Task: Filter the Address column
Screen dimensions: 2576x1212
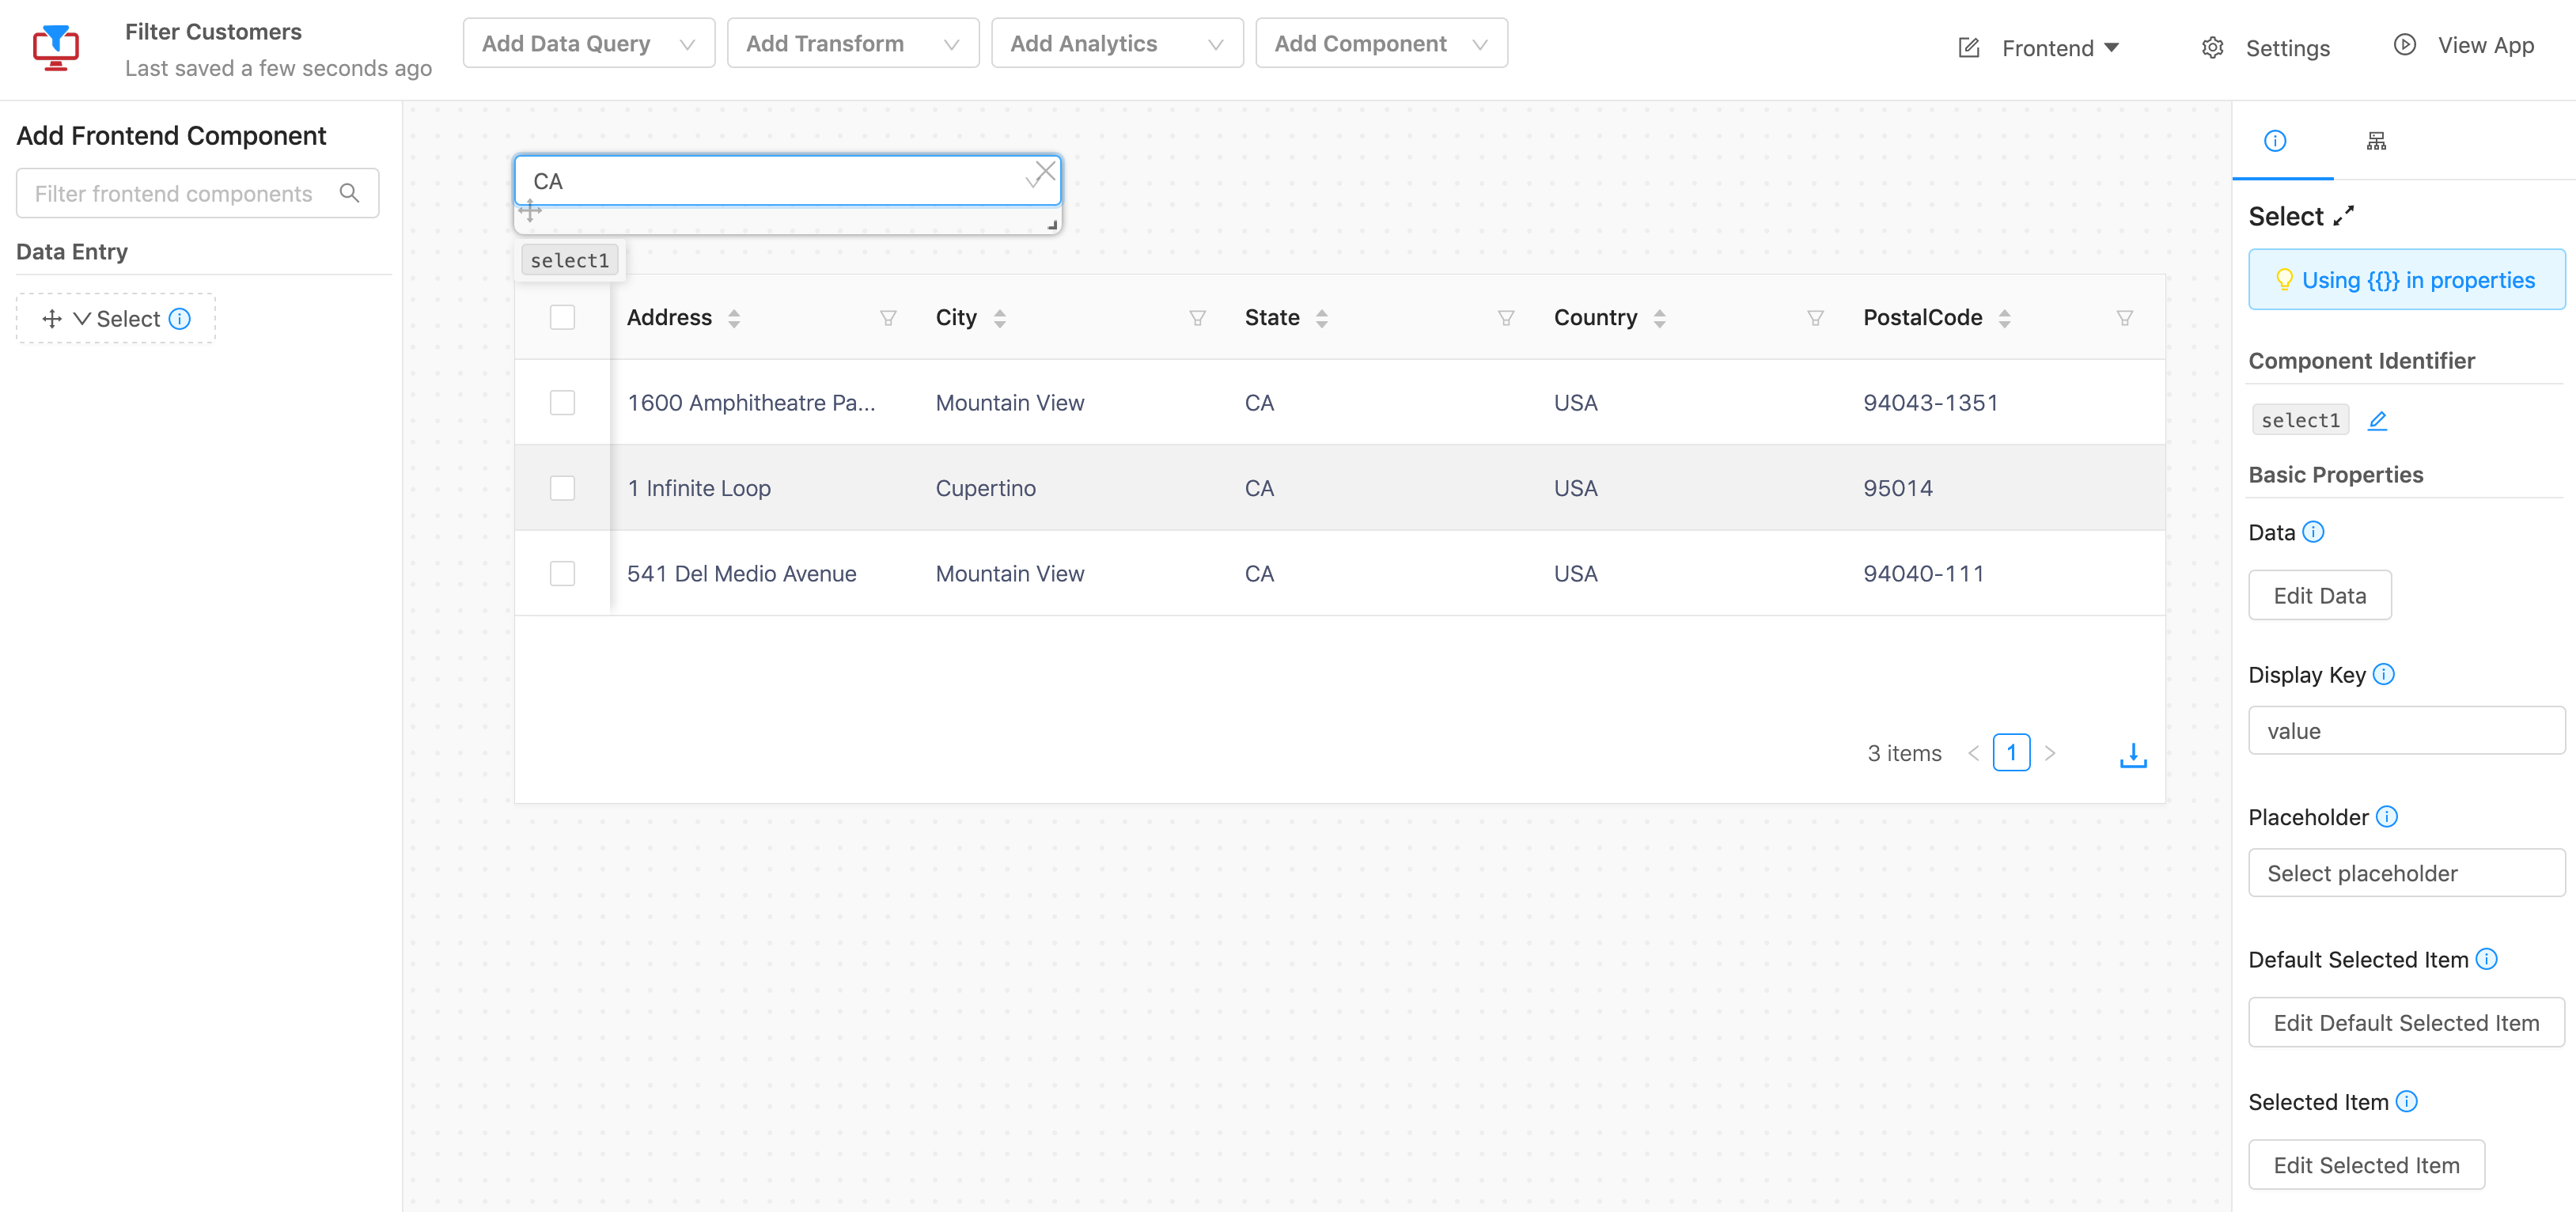Action: 888,318
